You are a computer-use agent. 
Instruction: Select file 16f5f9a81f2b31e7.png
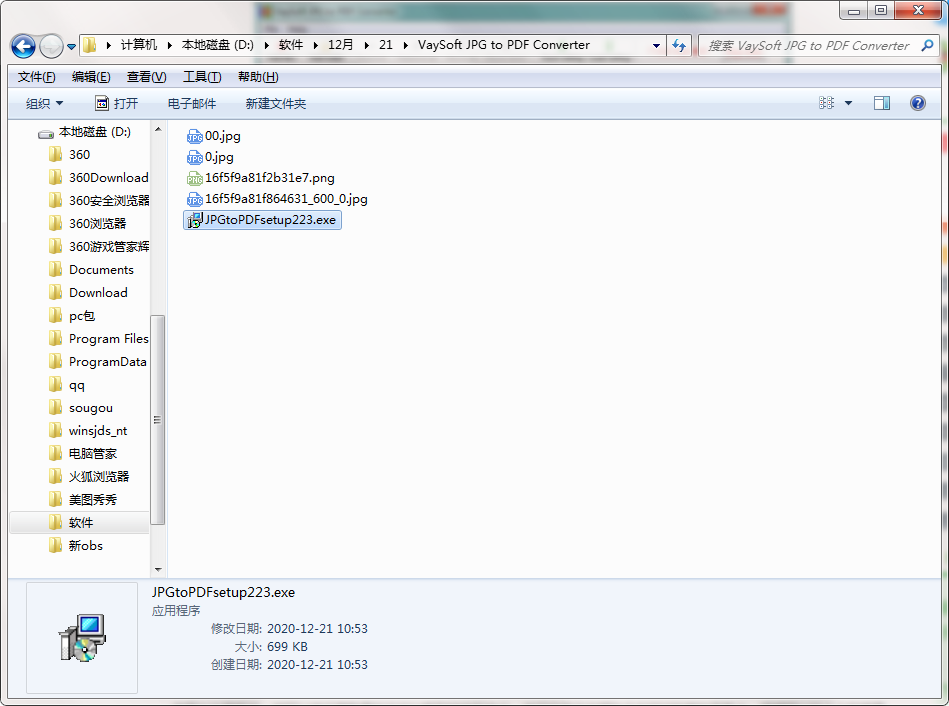click(260, 178)
